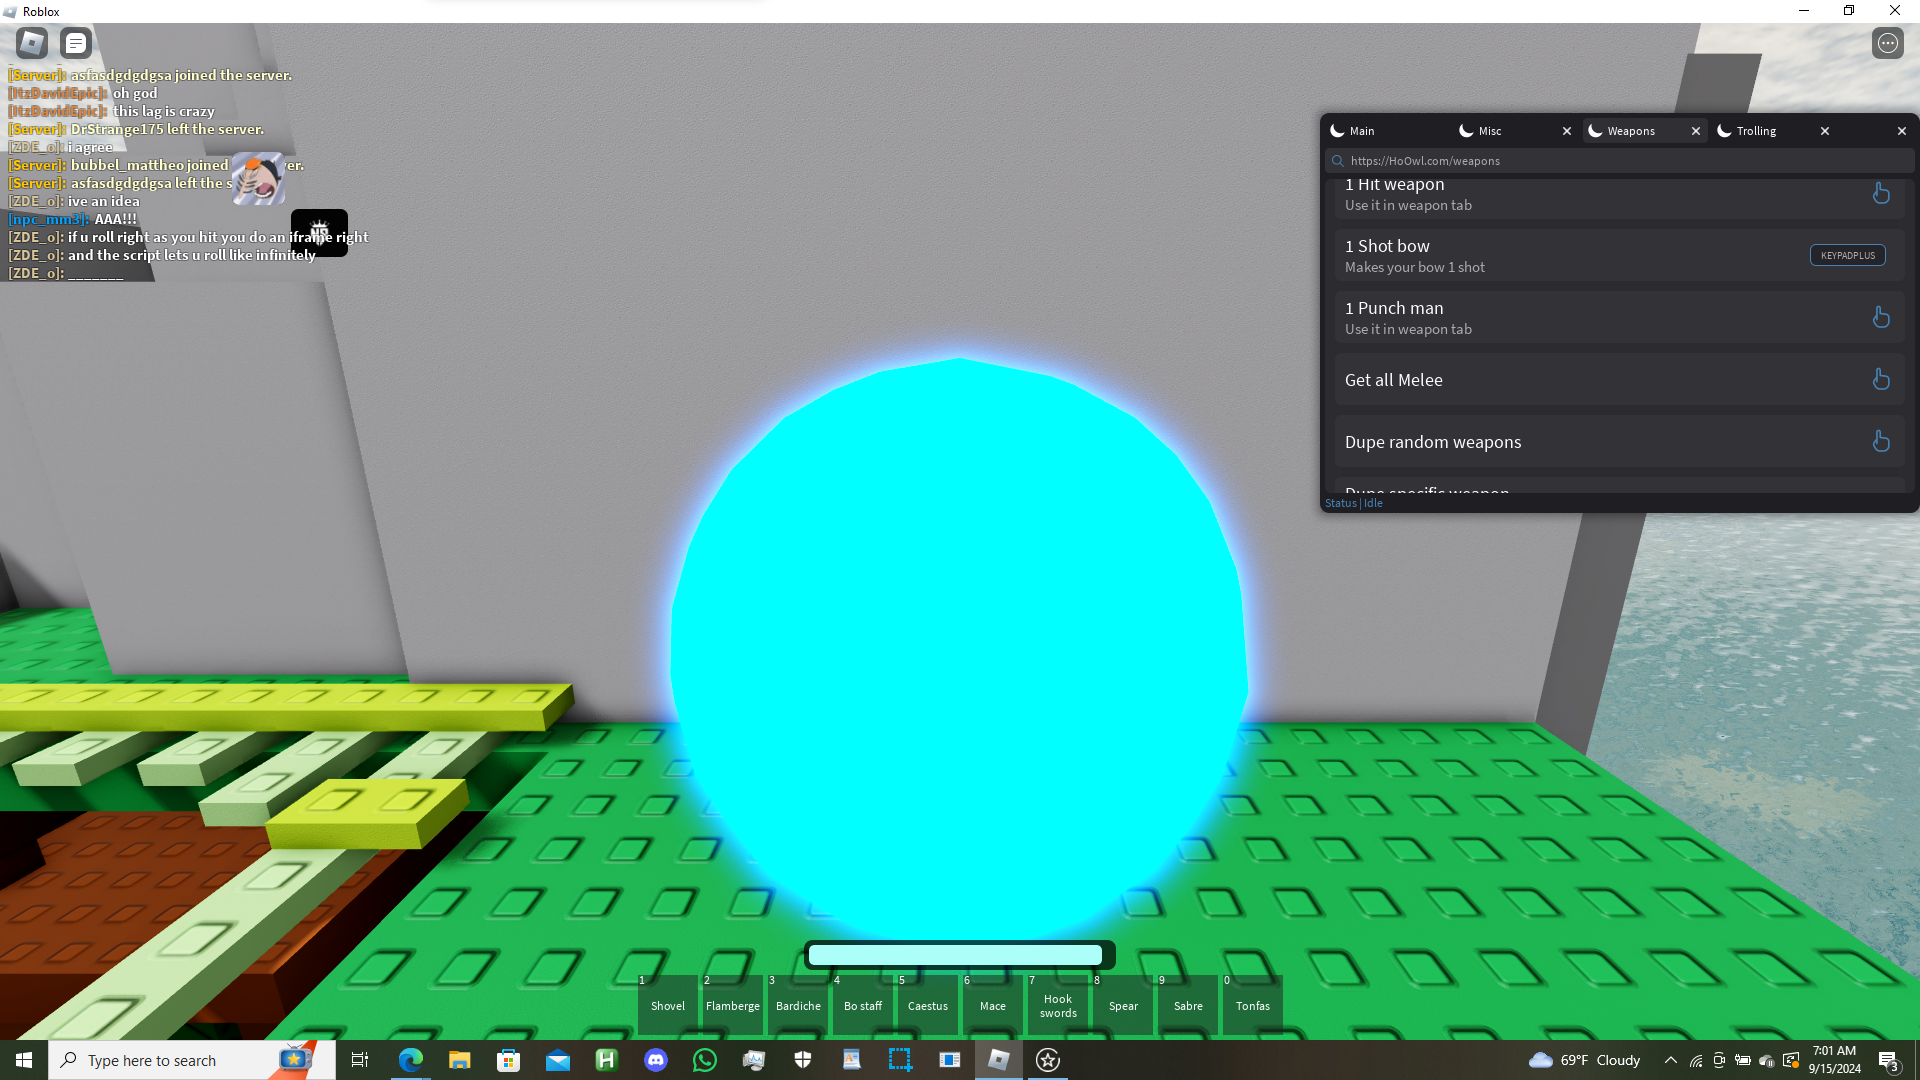Close the script hub panel
The width and height of the screenshot is (1920, 1080).
1902,131
